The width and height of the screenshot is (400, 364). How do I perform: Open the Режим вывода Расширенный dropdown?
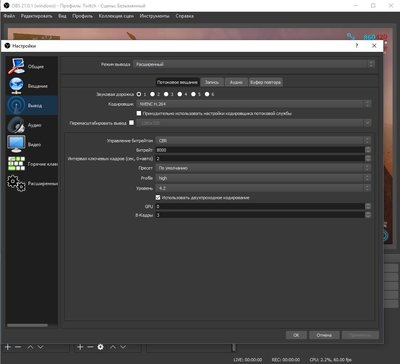[x=254, y=64]
